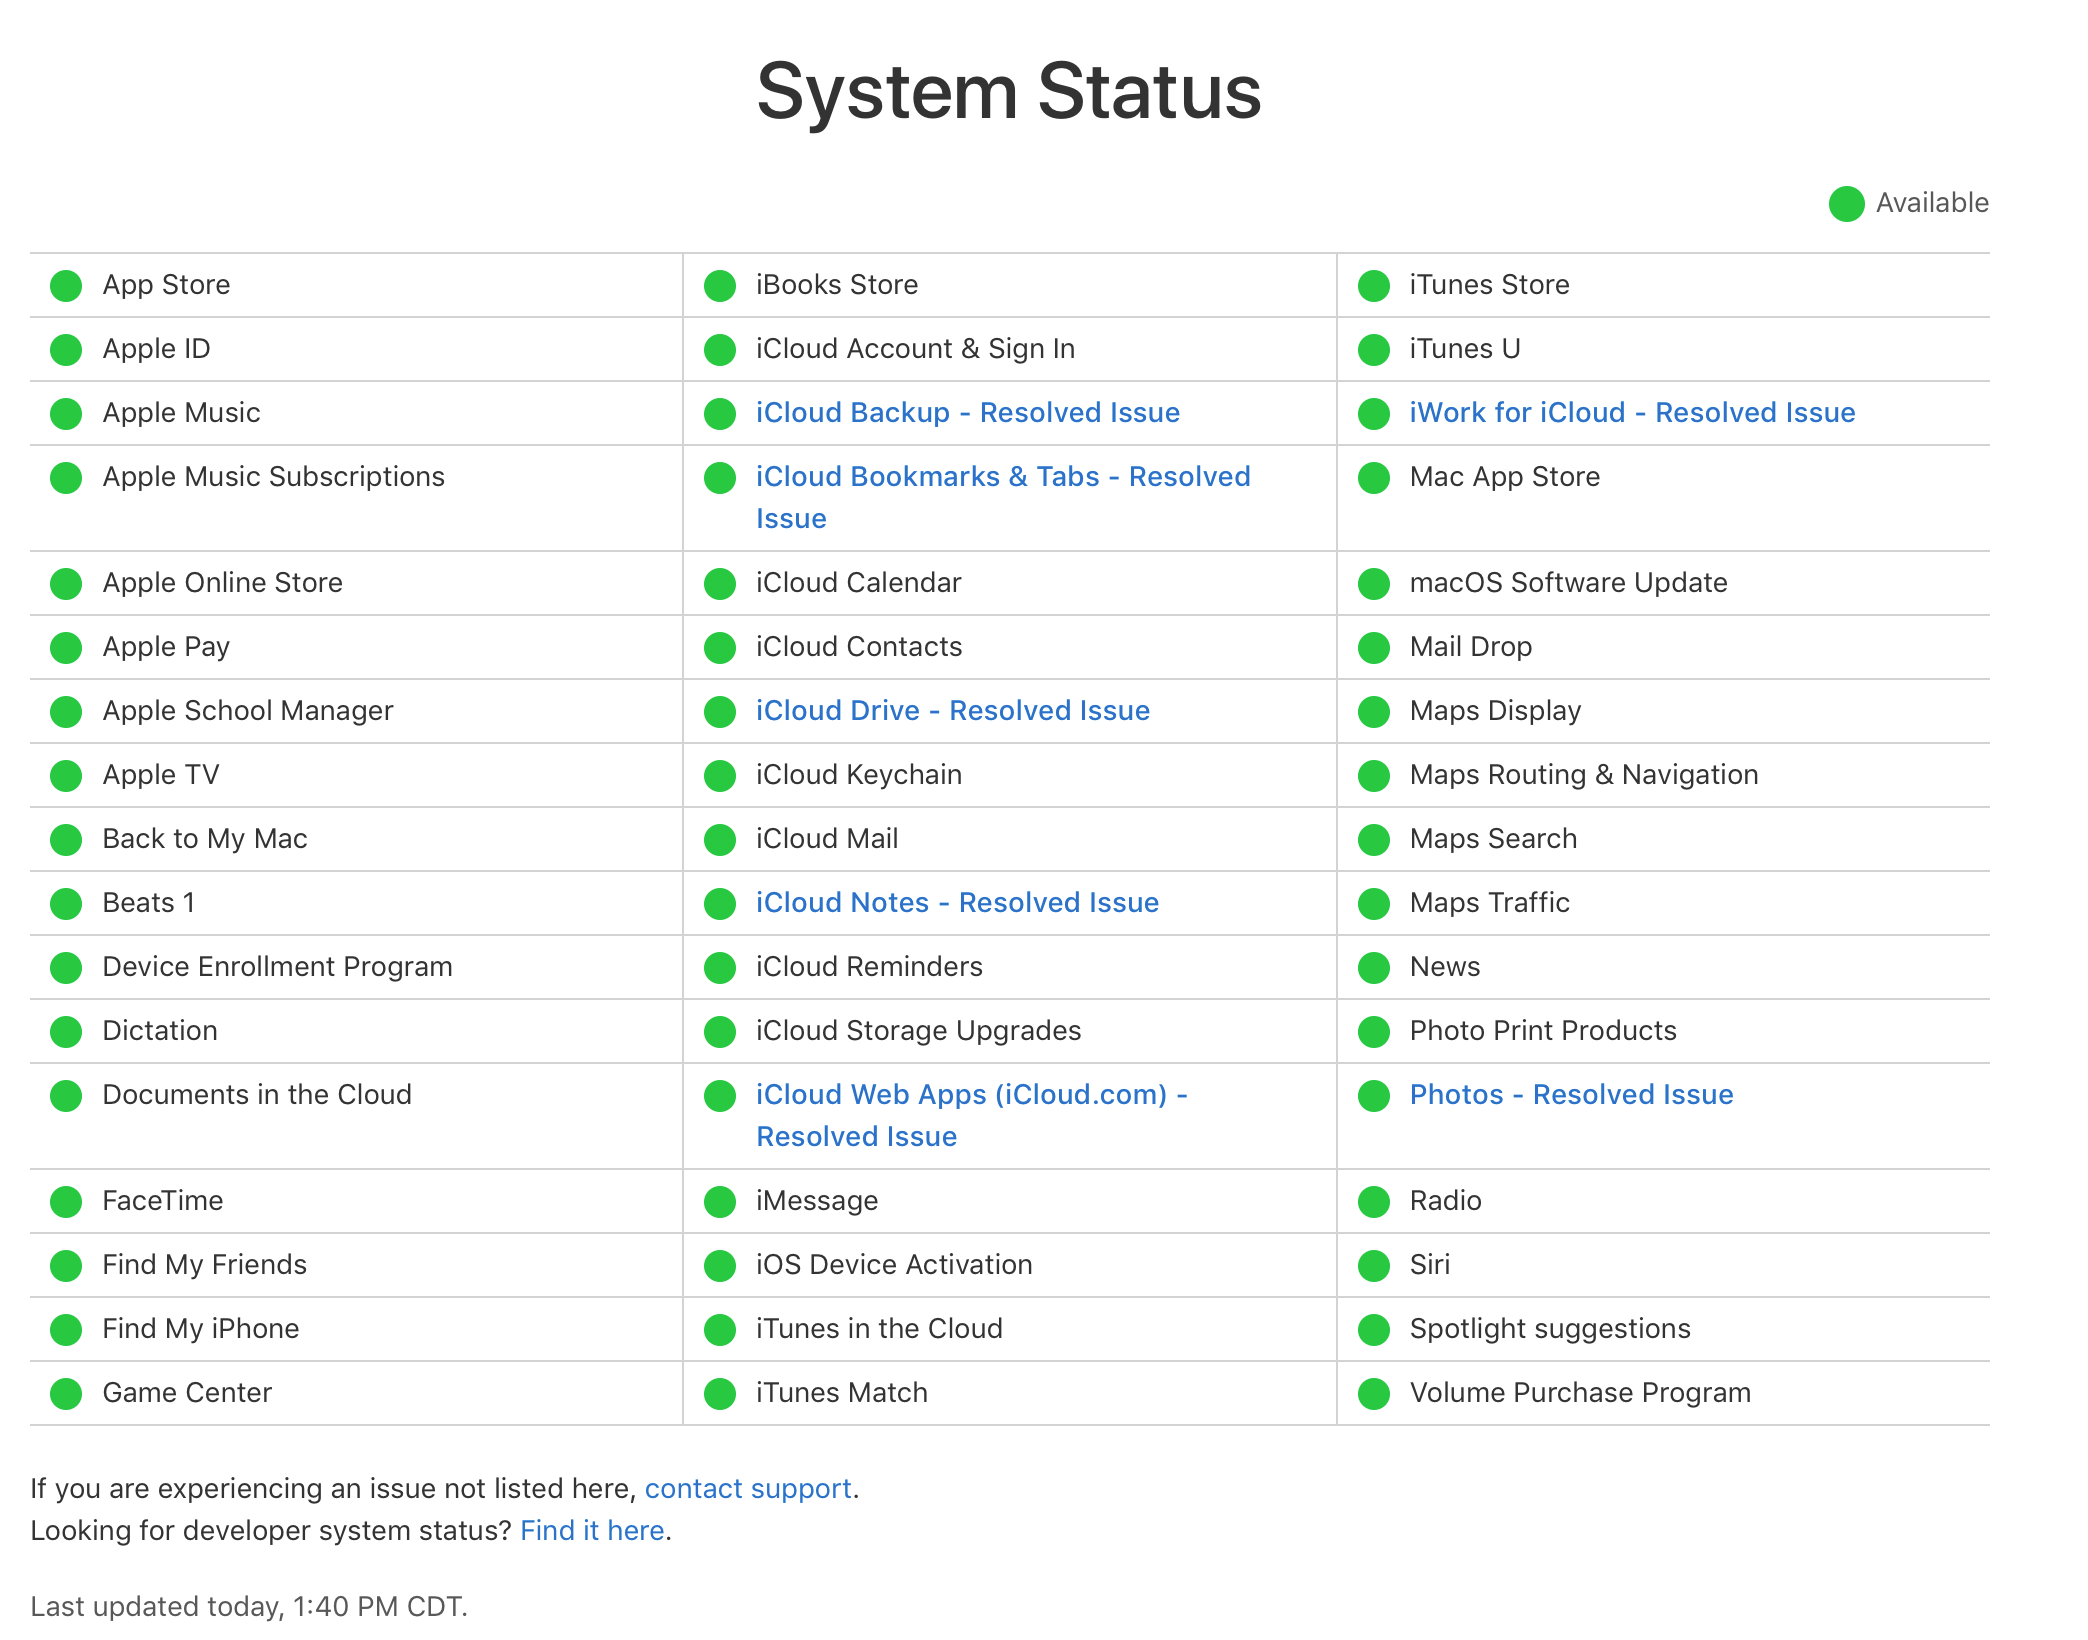Screen dimensions: 2088x1640
Task: Click the iTunes in the Cloud entry
Action: (x=879, y=1329)
